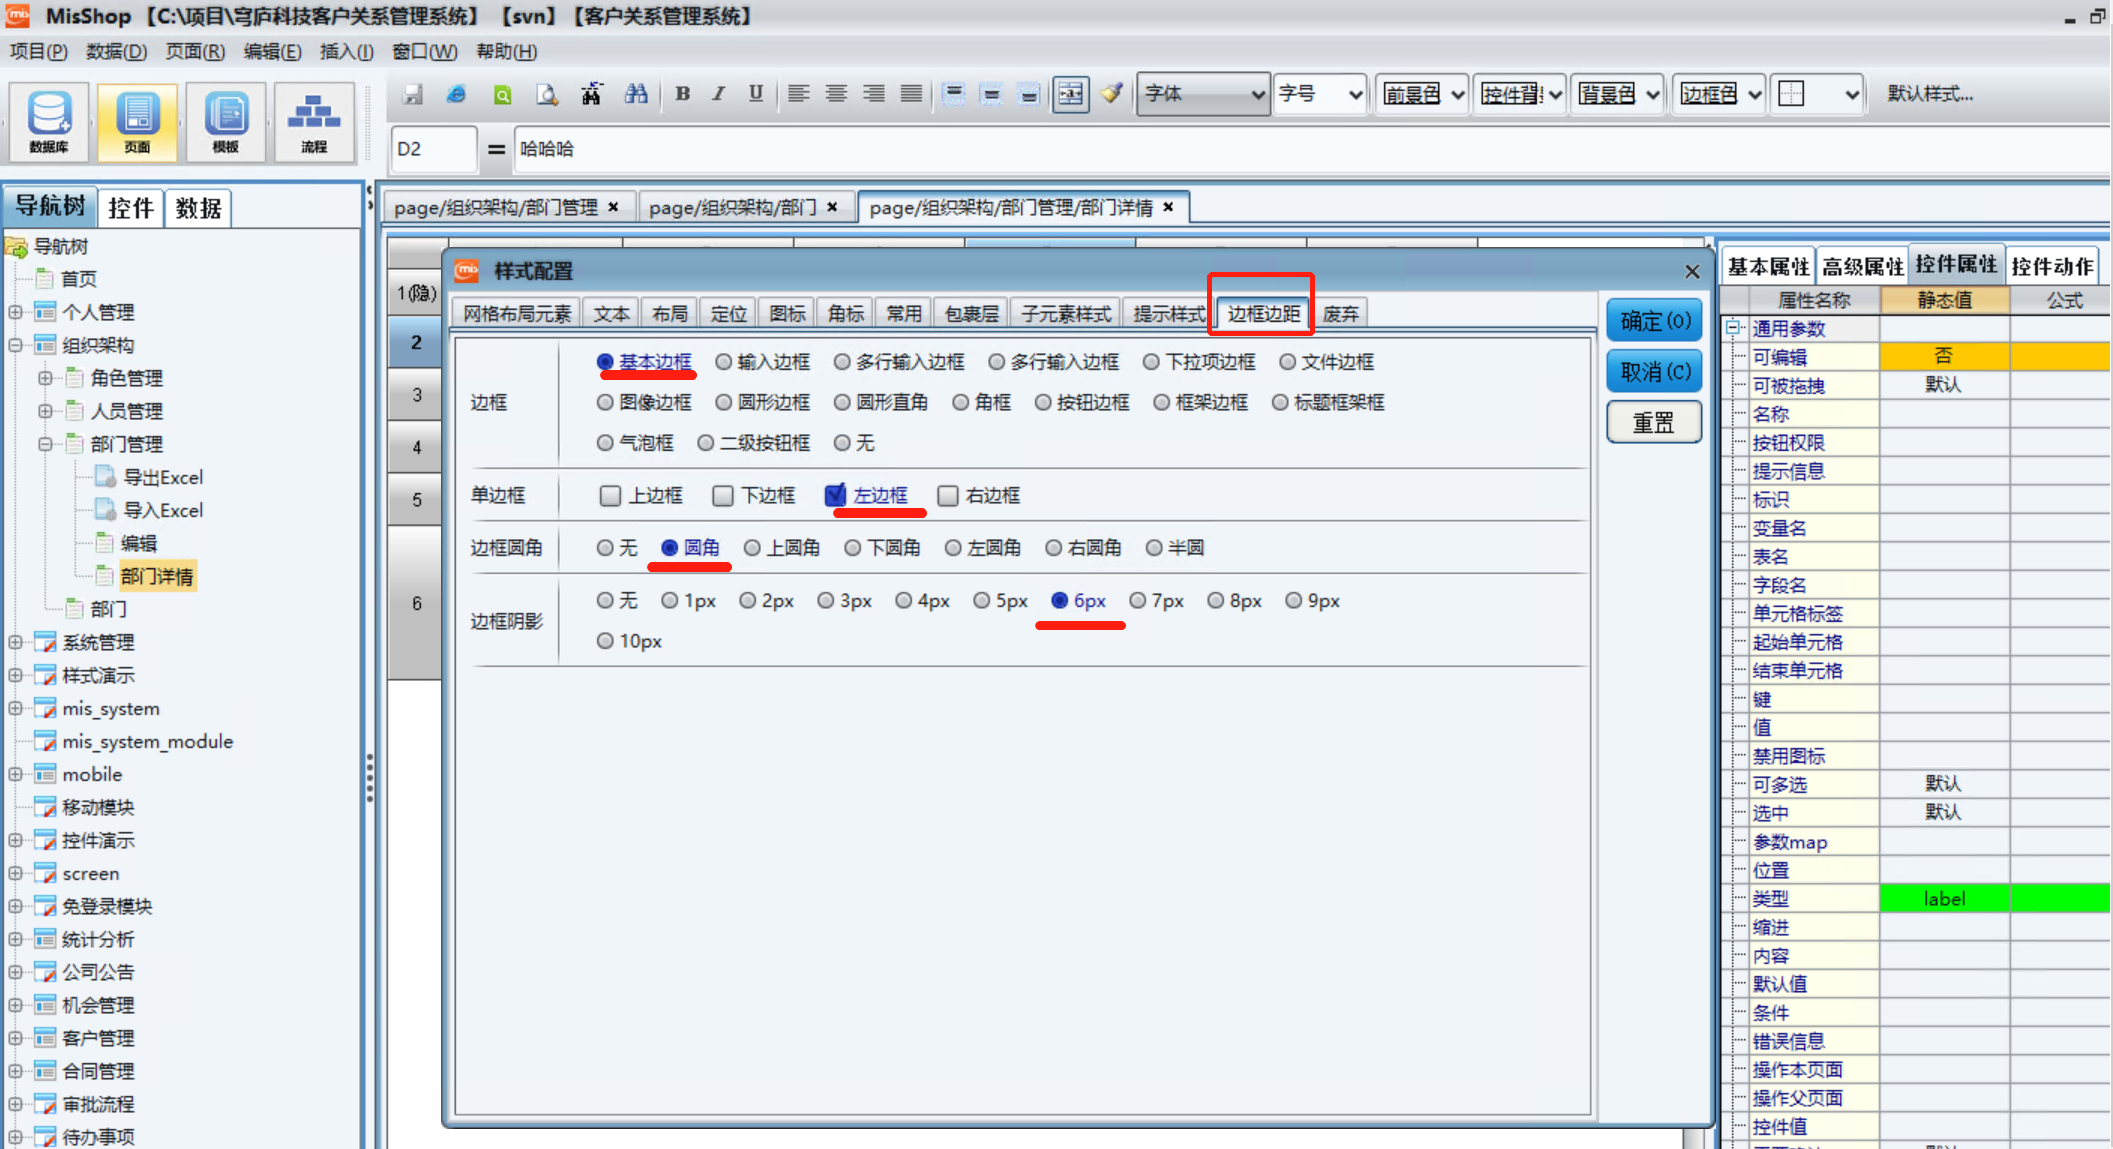
Task: Uncheck the 左边框 left border checkbox
Action: [x=835, y=495]
